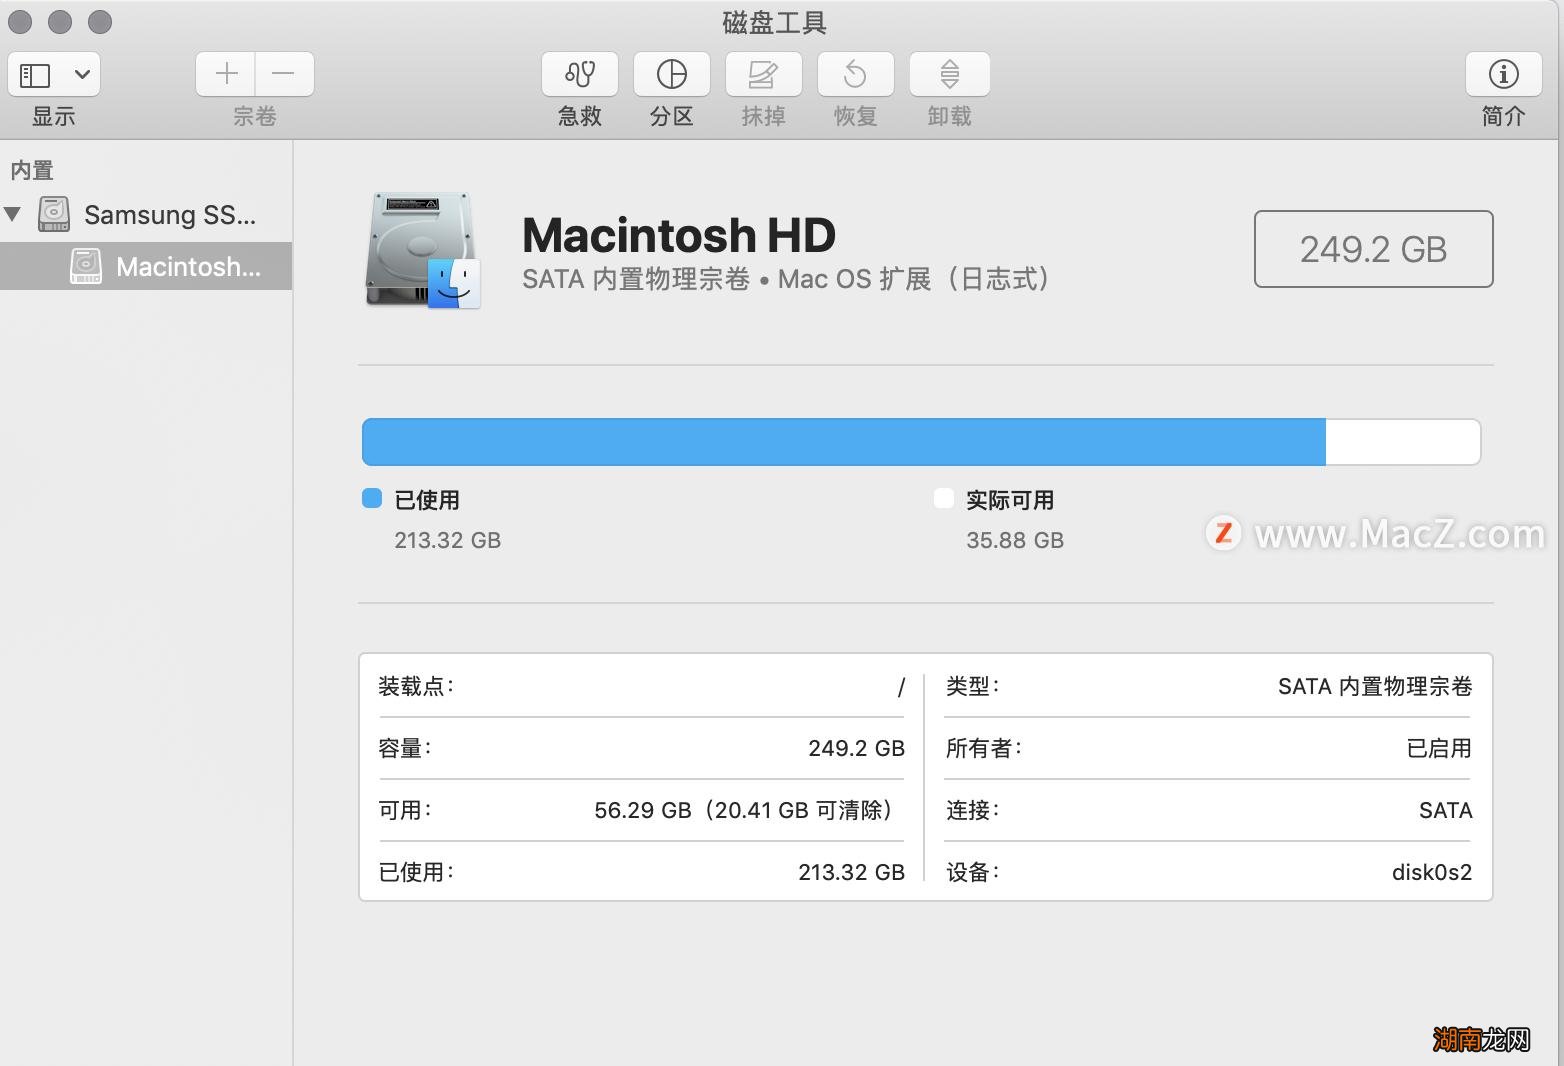Screen dimensions: 1564x1066
Task: Open the Info (简介) panel
Action: pyautogui.click(x=1503, y=74)
